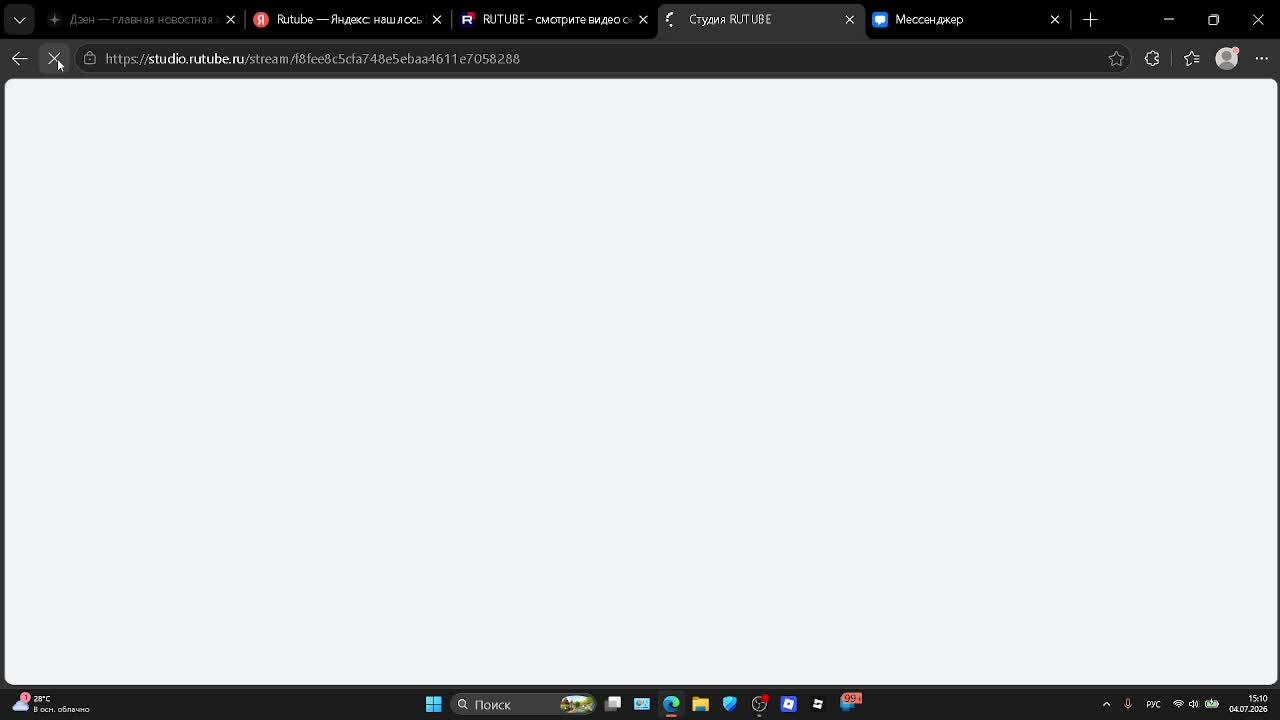This screenshot has width=1280, height=720.
Task: Switch to the RUTUBE - смотрите видео tab
Action: [x=553, y=19]
